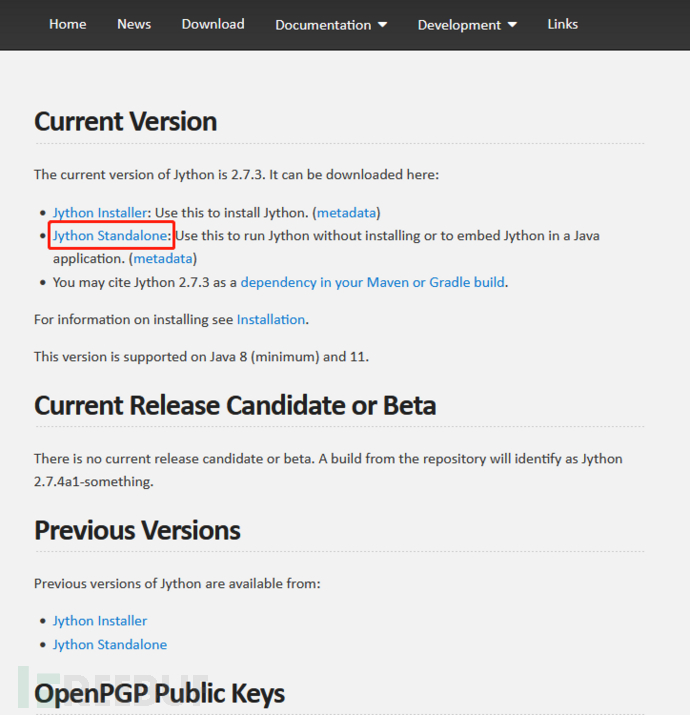Expand the Development dropdown menu

467,25
